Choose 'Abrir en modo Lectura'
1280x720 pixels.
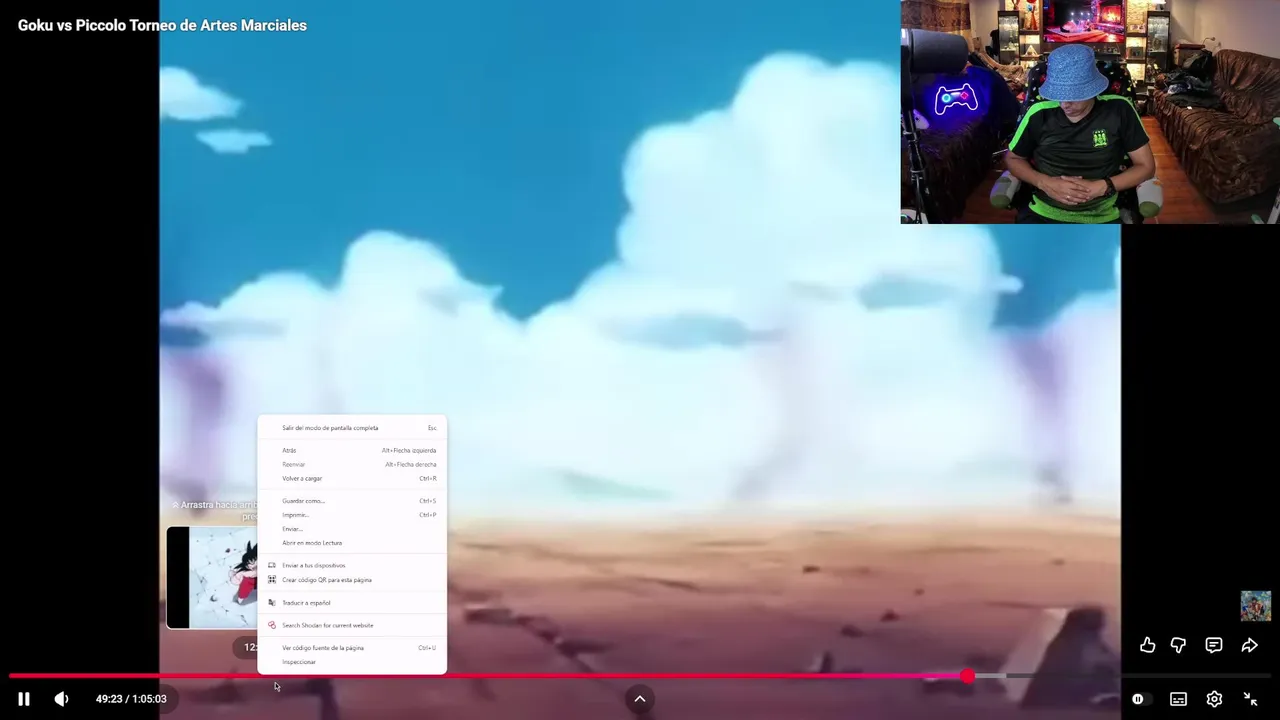click(352, 543)
